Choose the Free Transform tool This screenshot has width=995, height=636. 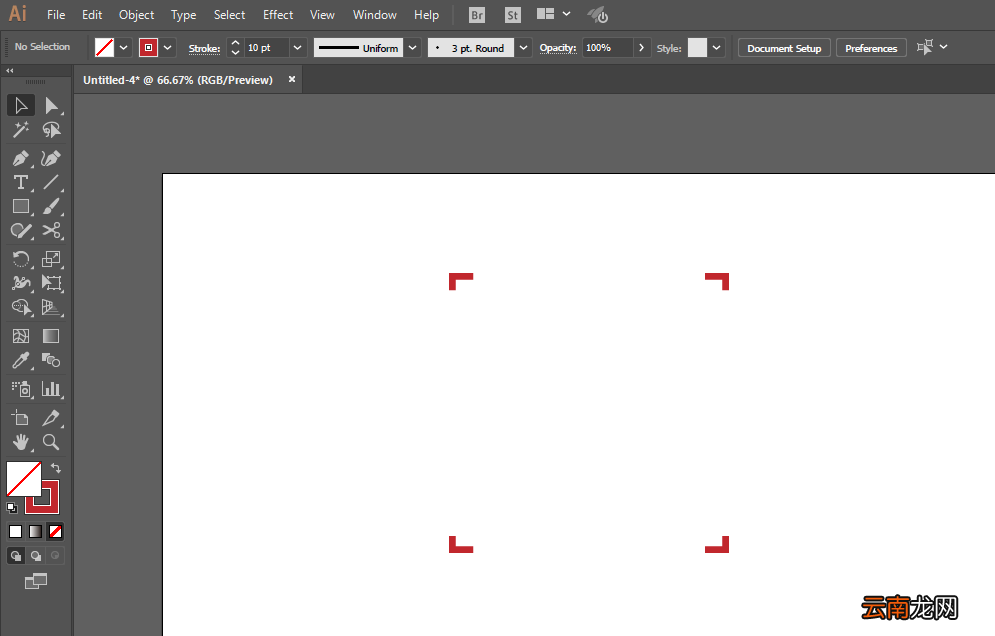[x=51, y=283]
